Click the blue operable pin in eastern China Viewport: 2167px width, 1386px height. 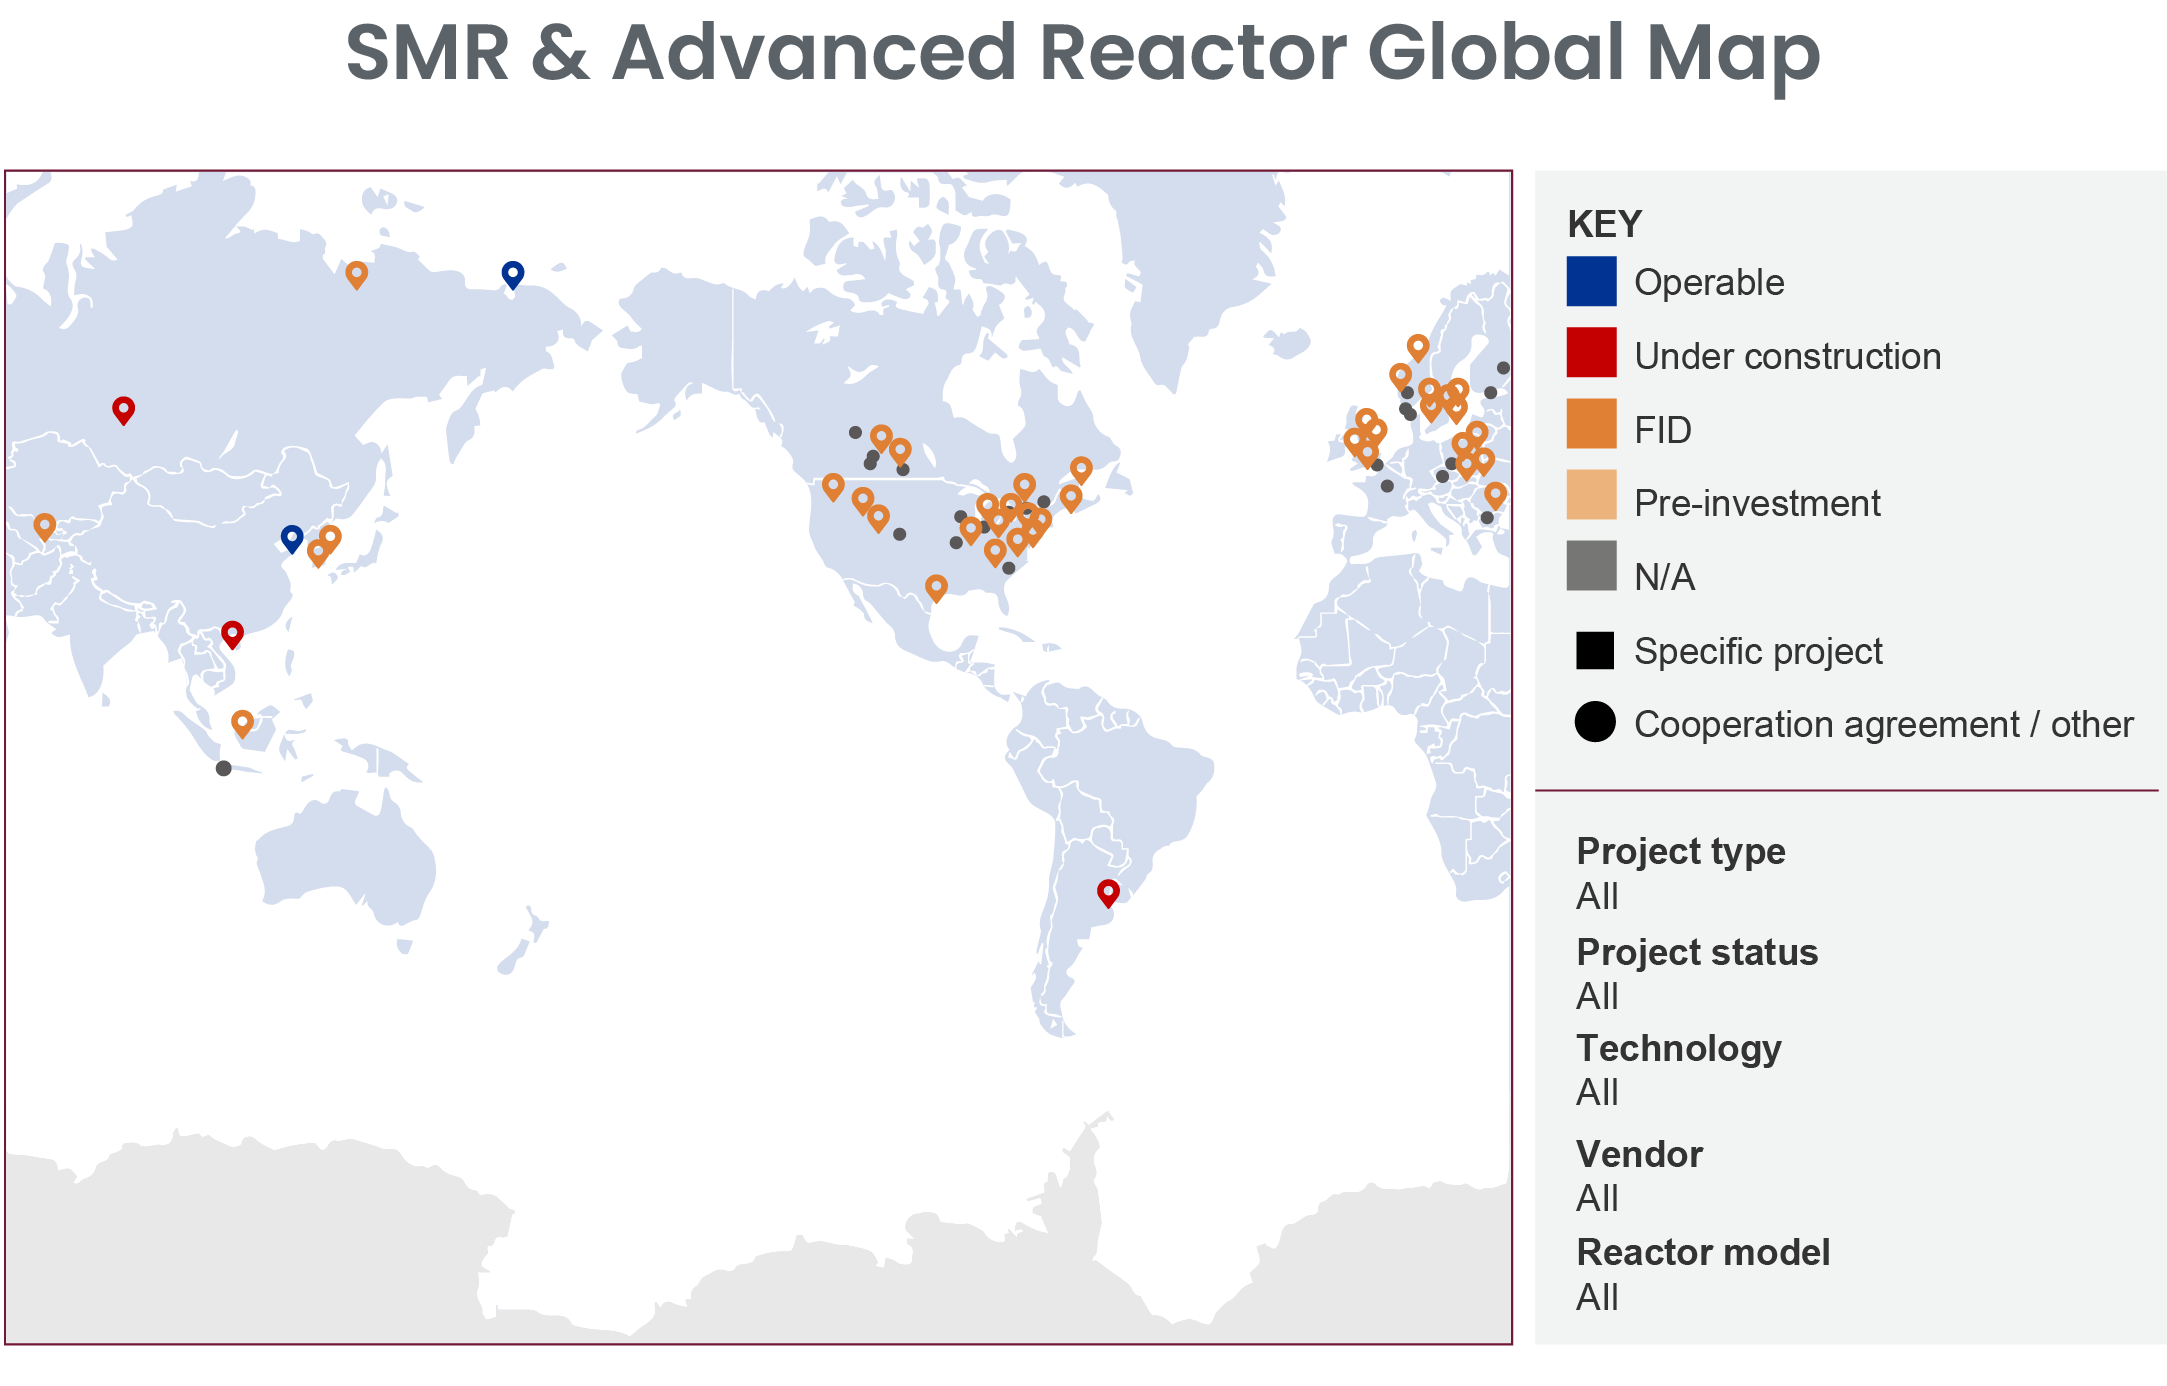(292, 538)
